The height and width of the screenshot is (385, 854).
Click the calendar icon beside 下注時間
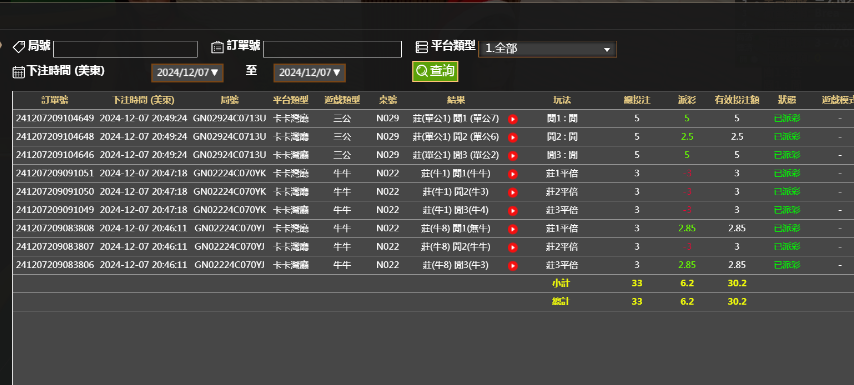(19, 72)
